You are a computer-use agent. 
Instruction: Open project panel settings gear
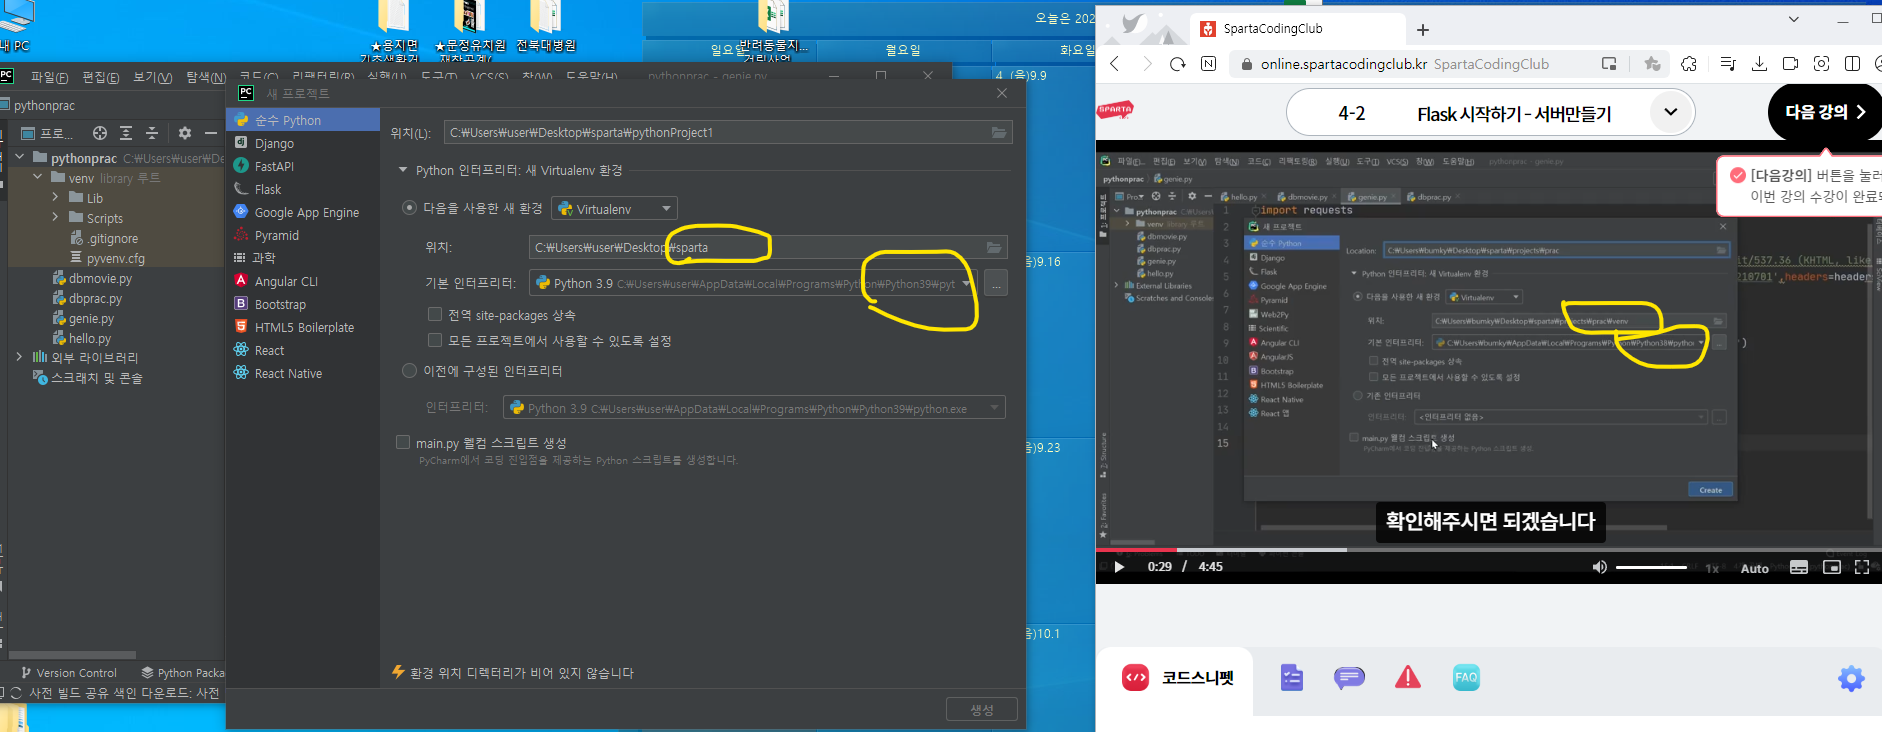pyautogui.click(x=185, y=133)
